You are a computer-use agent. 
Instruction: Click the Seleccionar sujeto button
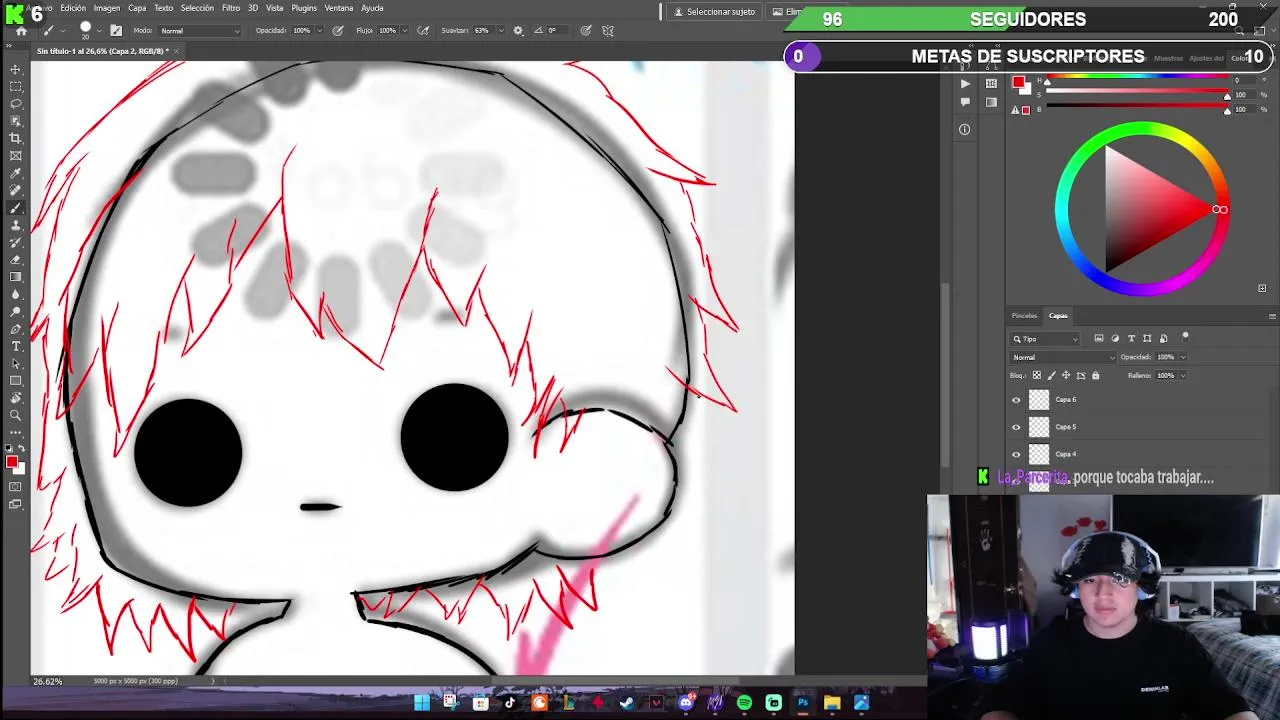(x=714, y=12)
